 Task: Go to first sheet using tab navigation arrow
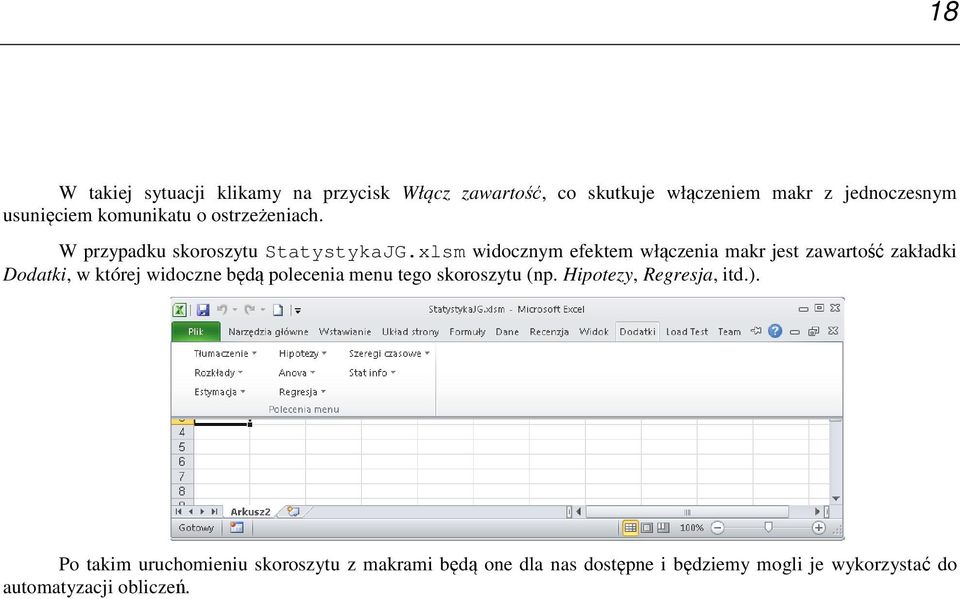tap(178, 511)
